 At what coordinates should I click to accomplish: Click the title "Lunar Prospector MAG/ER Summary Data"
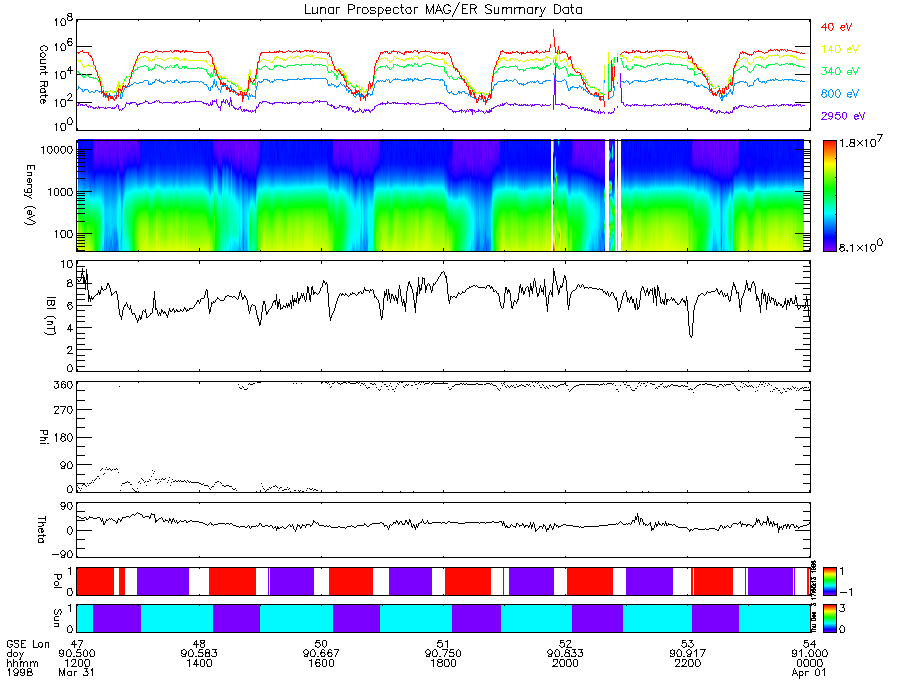click(443, 9)
